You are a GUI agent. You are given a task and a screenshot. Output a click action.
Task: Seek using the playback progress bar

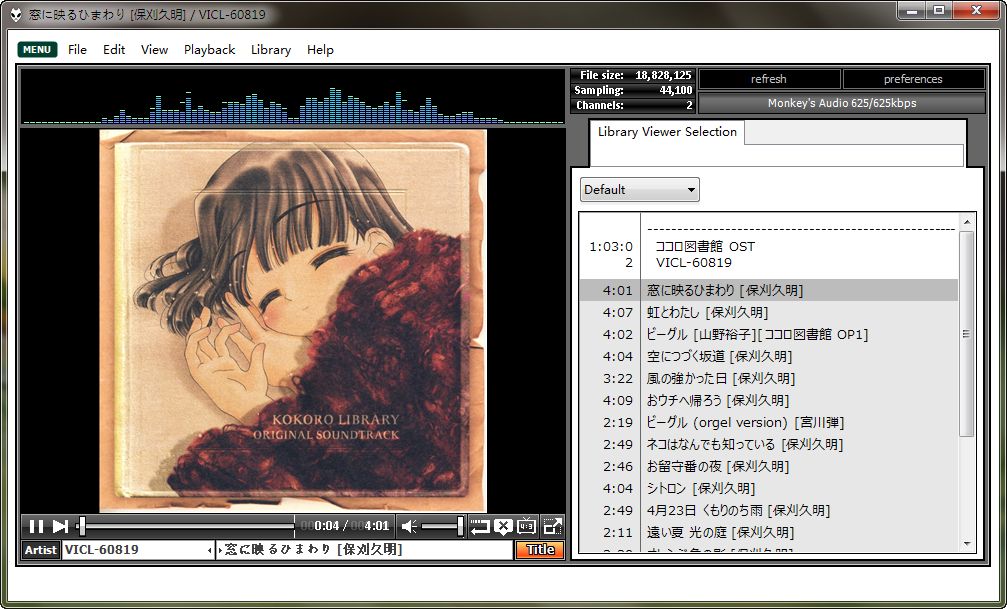click(186, 527)
